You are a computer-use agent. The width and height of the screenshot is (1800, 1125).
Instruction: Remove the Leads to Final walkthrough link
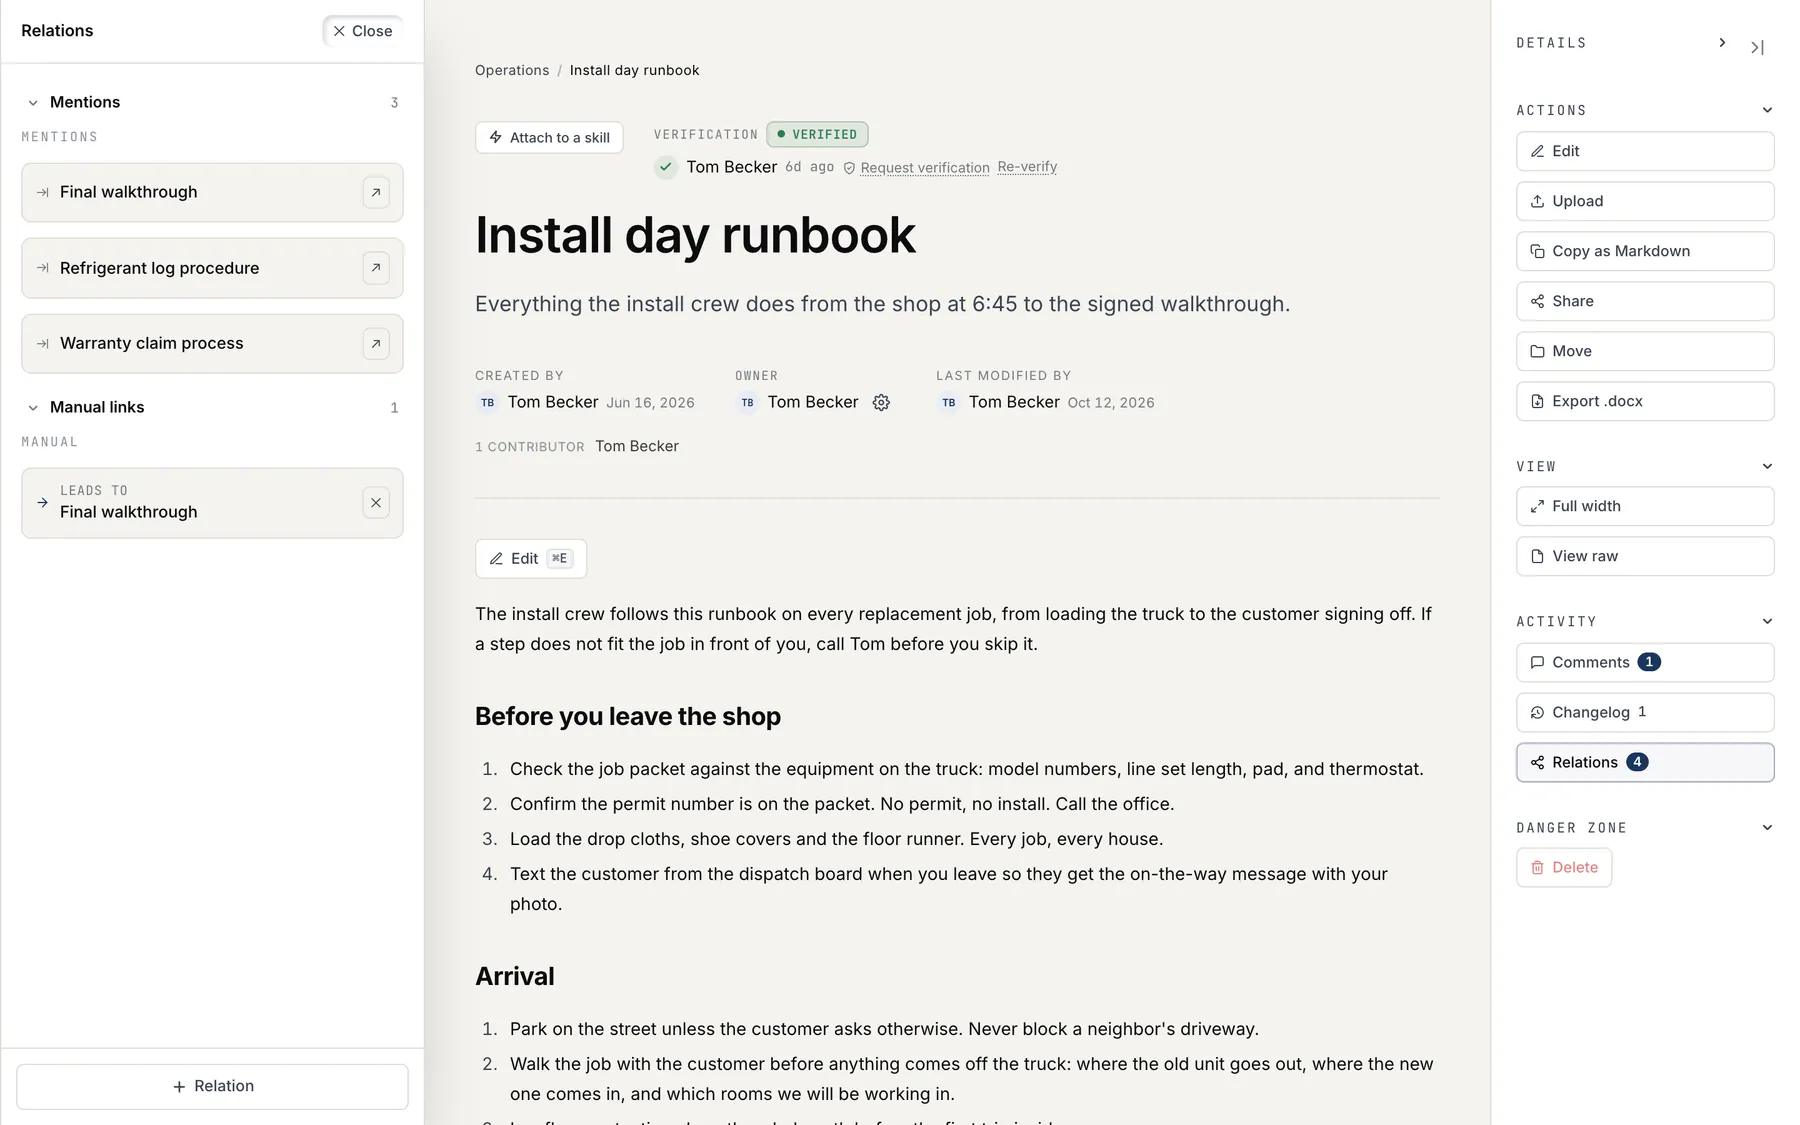[x=376, y=503]
